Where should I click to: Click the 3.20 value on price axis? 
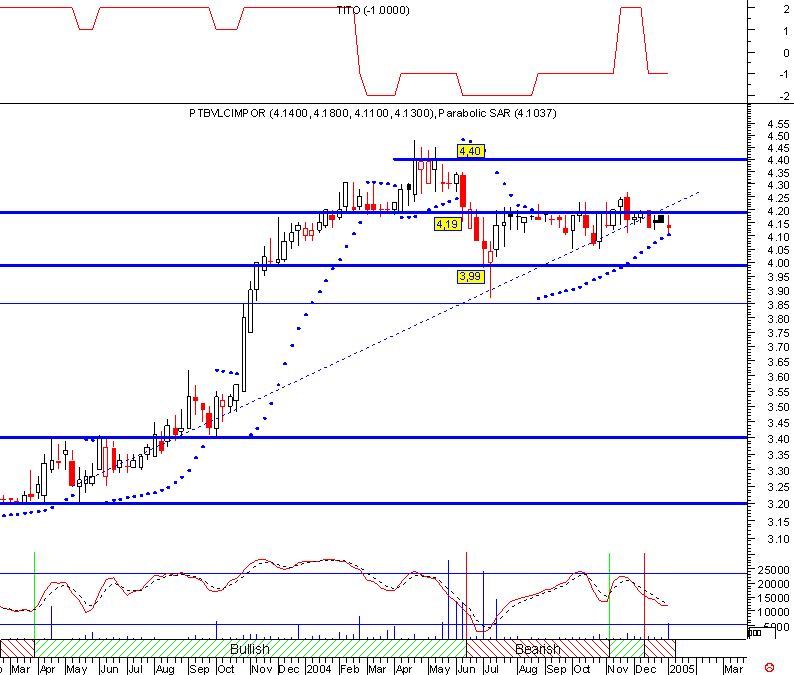778,504
